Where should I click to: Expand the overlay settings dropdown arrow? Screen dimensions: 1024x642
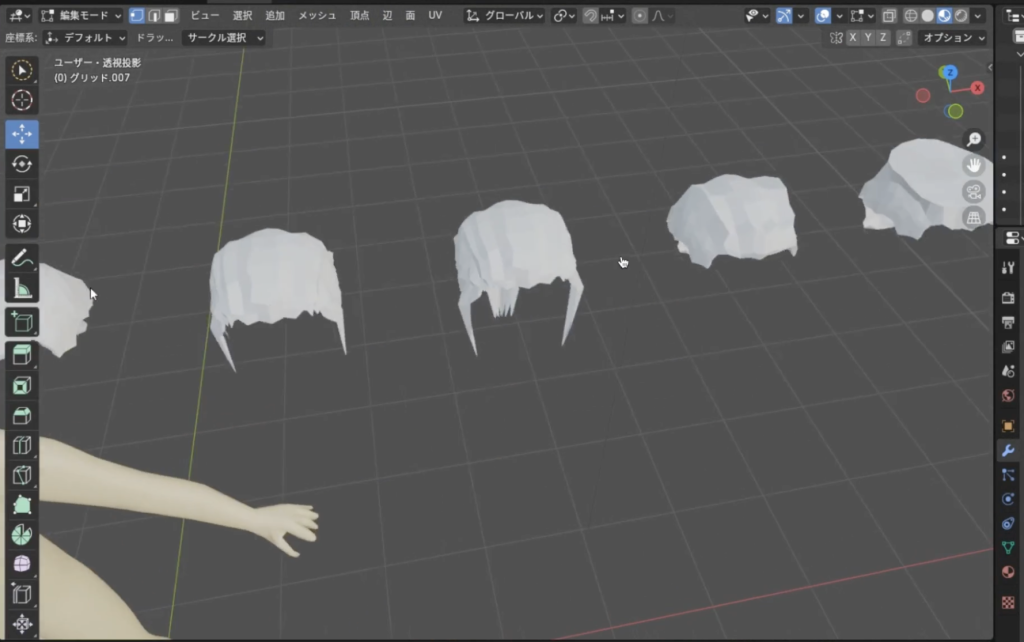(839, 16)
